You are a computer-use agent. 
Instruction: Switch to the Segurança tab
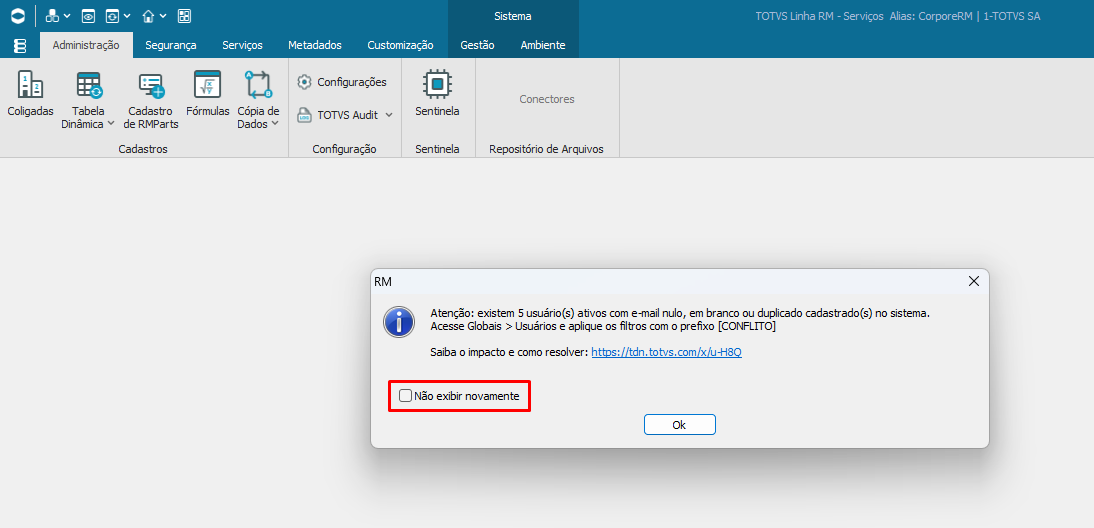pos(171,45)
